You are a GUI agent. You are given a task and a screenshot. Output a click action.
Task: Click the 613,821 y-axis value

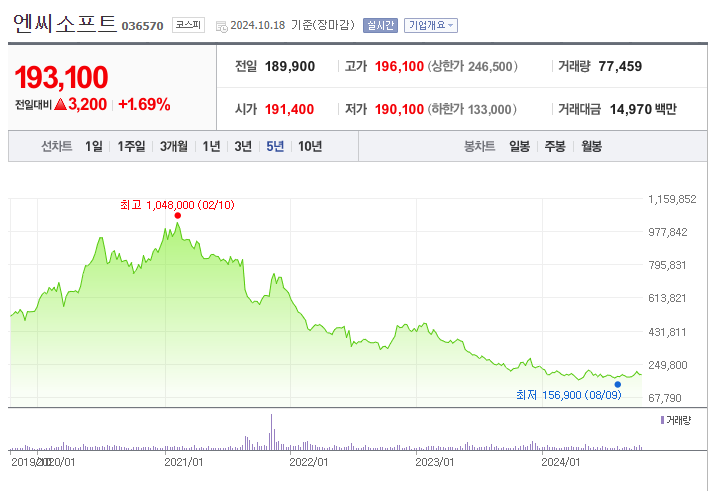pos(667,298)
